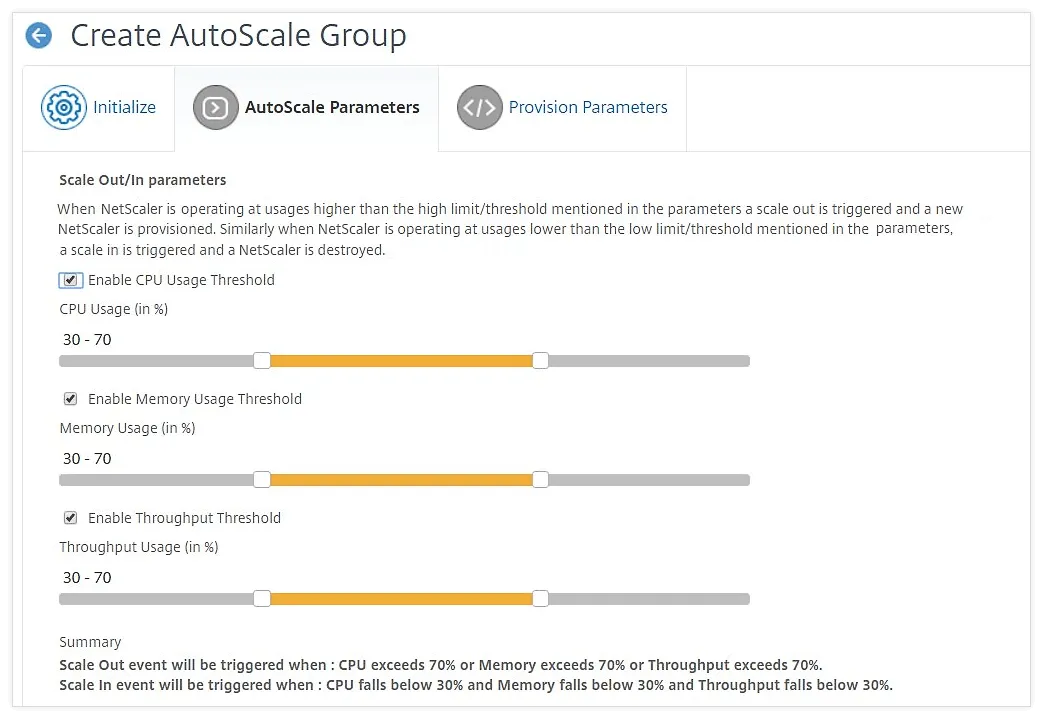Image resolution: width=1043 pixels, height=719 pixels.
Task: Click the orange Throughput Usage range bar
Action: [401, 599]
